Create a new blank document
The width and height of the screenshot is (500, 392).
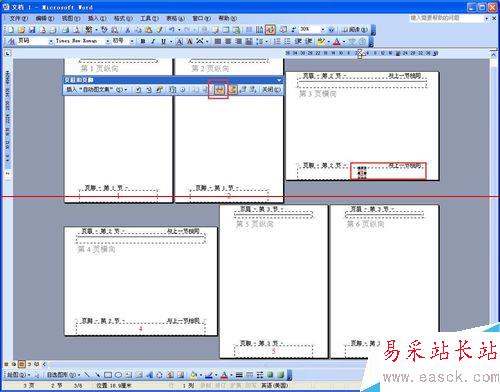(x=11, y=30)
